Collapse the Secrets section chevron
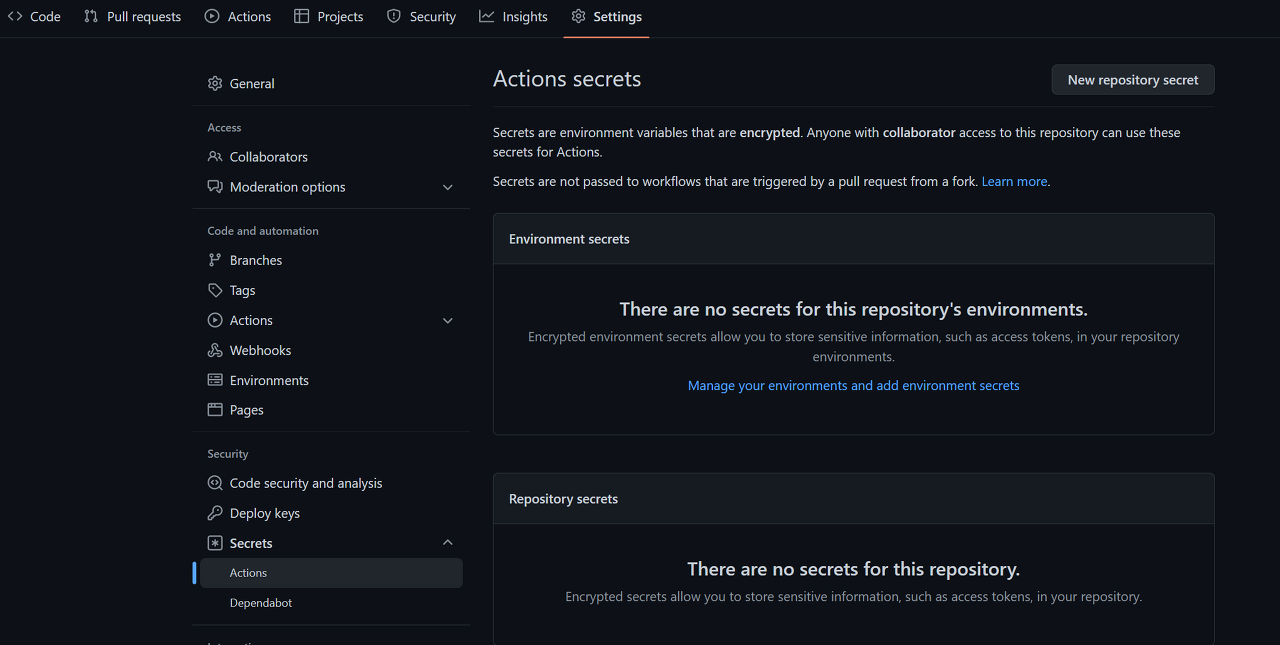This screenshot has height=645, width=1280. (x=448, y=543)
